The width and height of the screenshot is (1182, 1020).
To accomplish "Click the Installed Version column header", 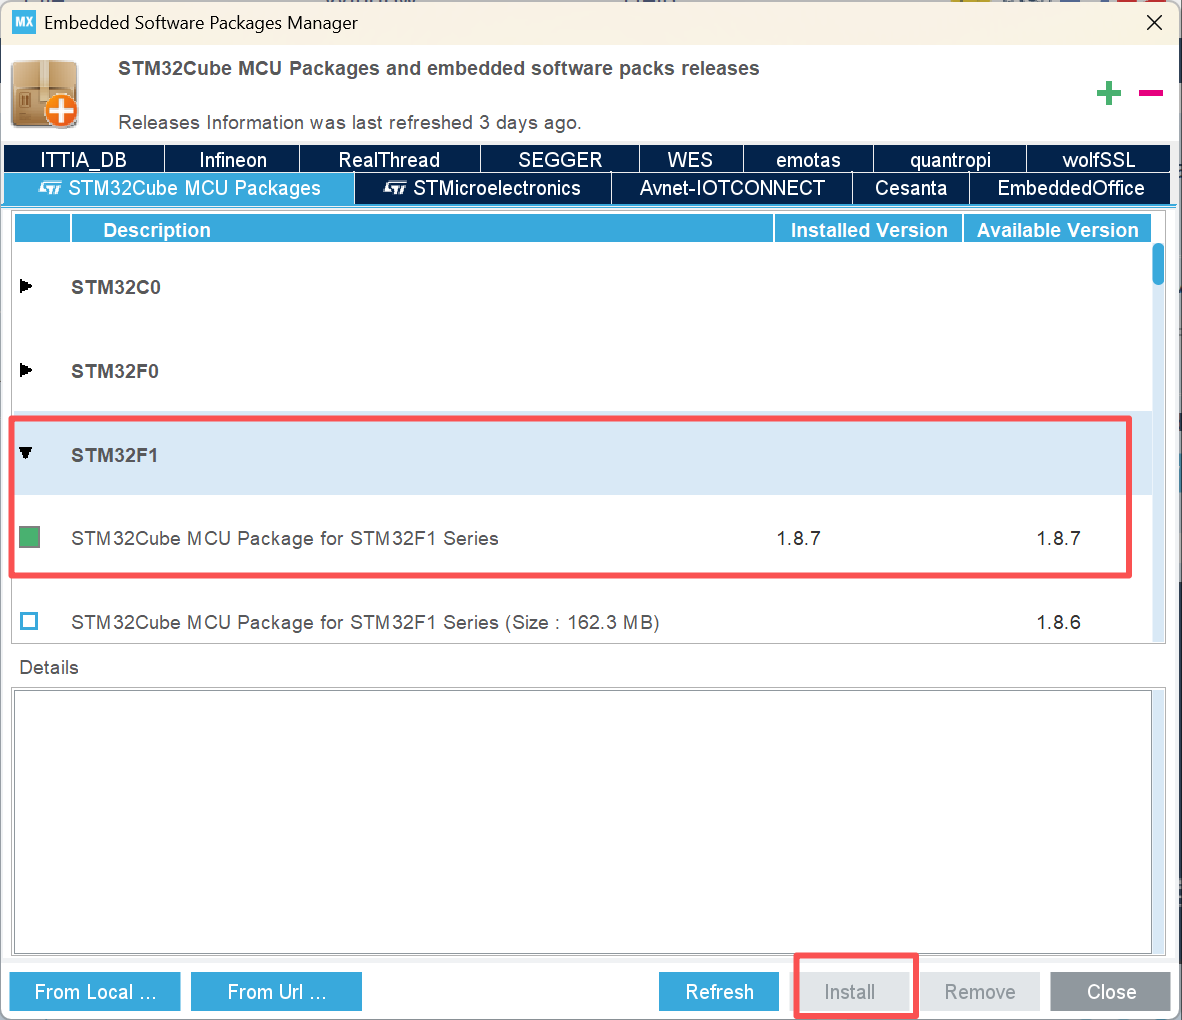I will click(x=868, y=230).
